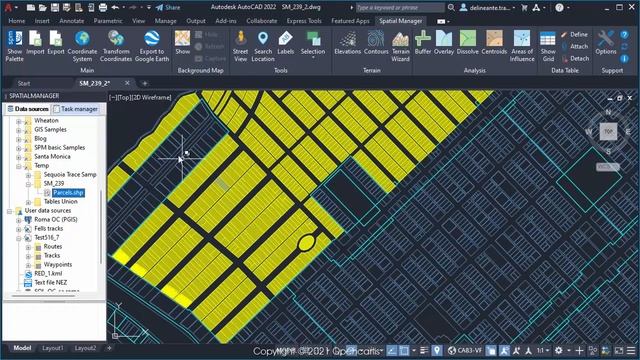
Task: Switch to the Start document tab
Action: click(24, 83)
